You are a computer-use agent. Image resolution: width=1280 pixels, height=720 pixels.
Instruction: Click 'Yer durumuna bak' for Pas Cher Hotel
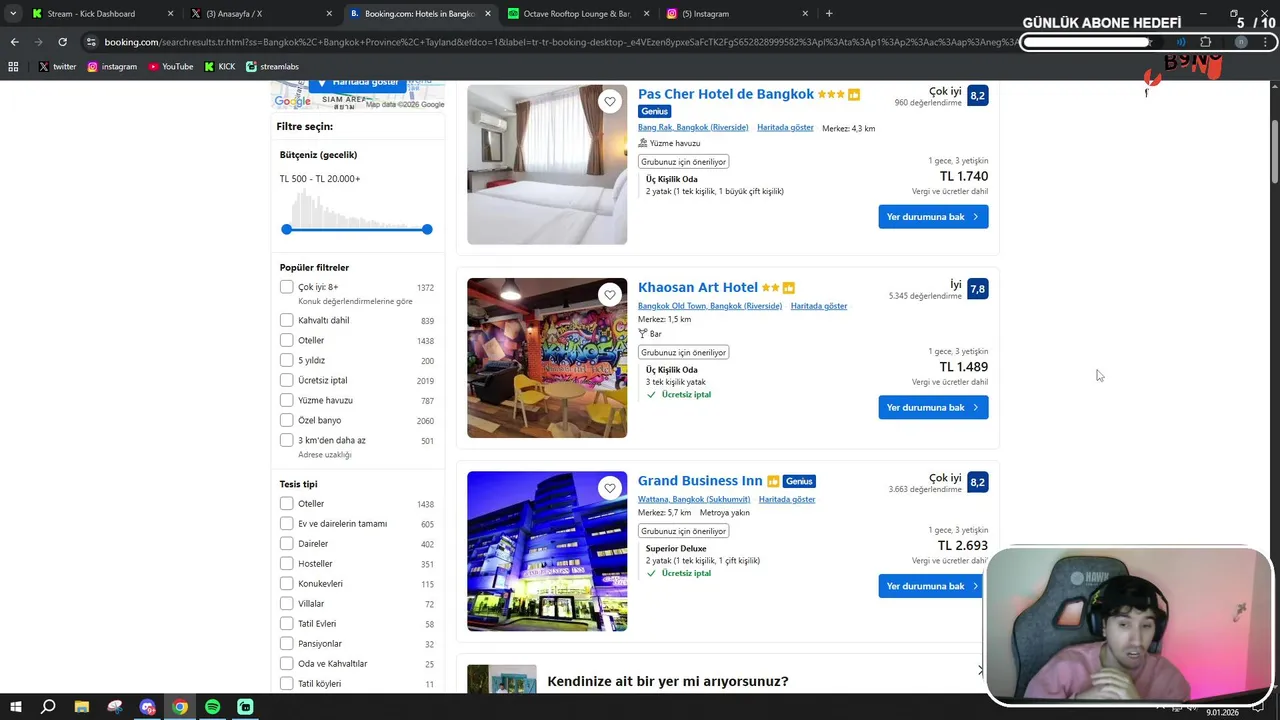coord(933,217)
